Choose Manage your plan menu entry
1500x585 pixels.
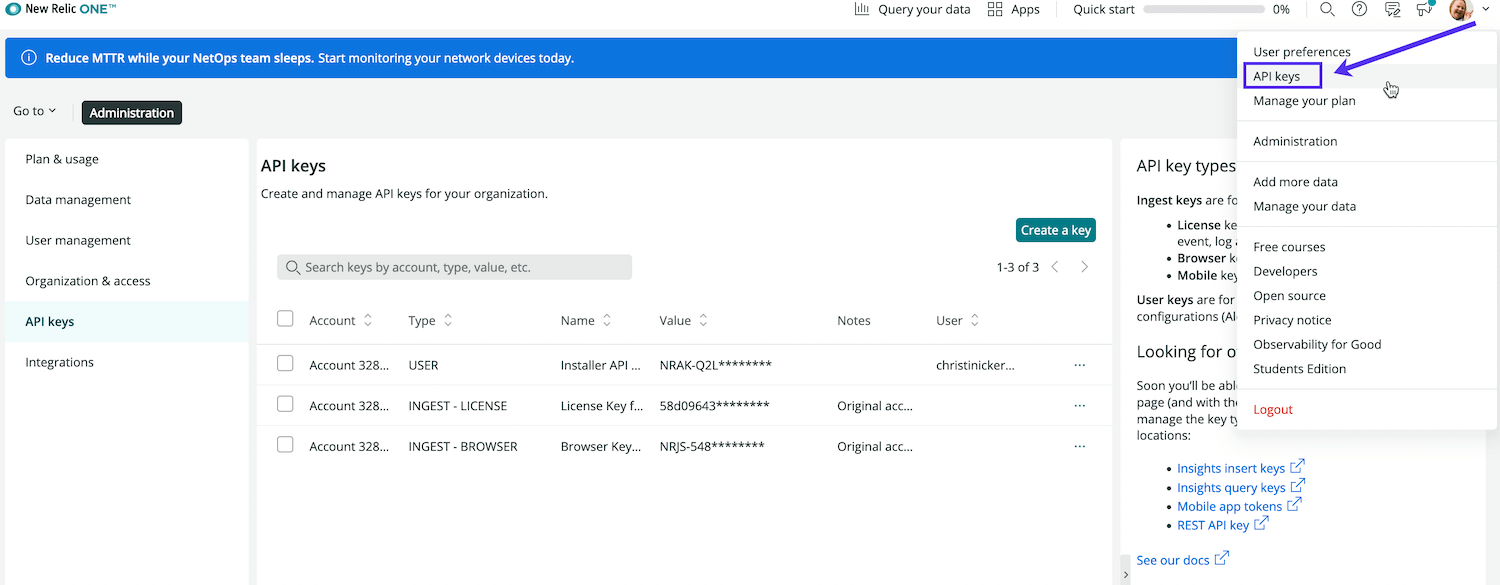[x=1304, y=101]
